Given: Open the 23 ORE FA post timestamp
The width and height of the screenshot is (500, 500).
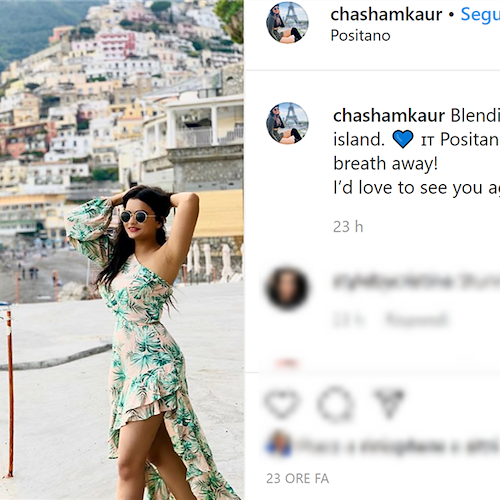Looking at the screenshot, I should [x=298, y=478].
